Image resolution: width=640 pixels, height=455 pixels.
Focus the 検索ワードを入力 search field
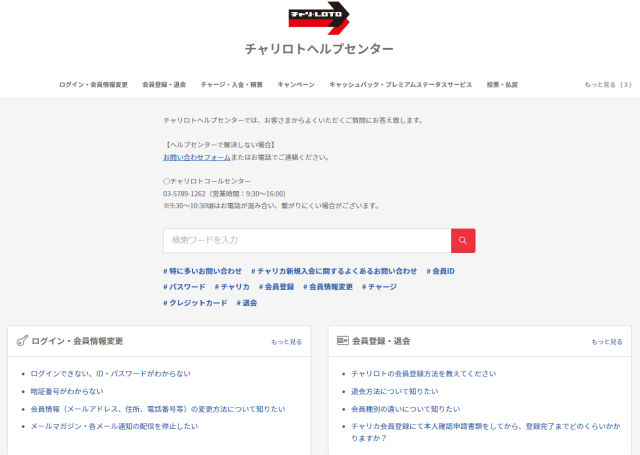tap(307, 240)
